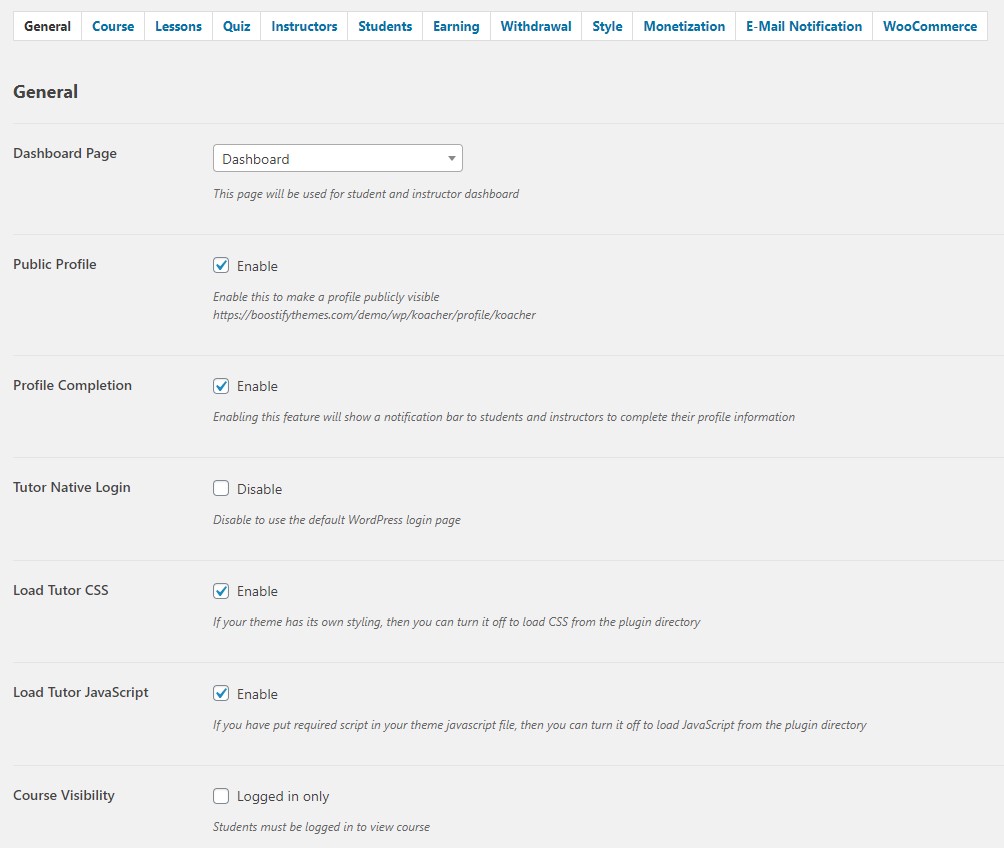1004x848 pixels.
Task: Open the Withdrawal tab
Action: [536, 26]
